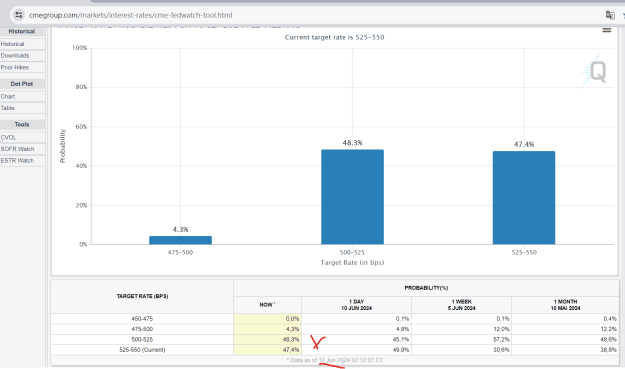The height and width of the screenshot is (369, 625).
Task: Select the 450-475 target rate row label
Action: coord(142,319)
